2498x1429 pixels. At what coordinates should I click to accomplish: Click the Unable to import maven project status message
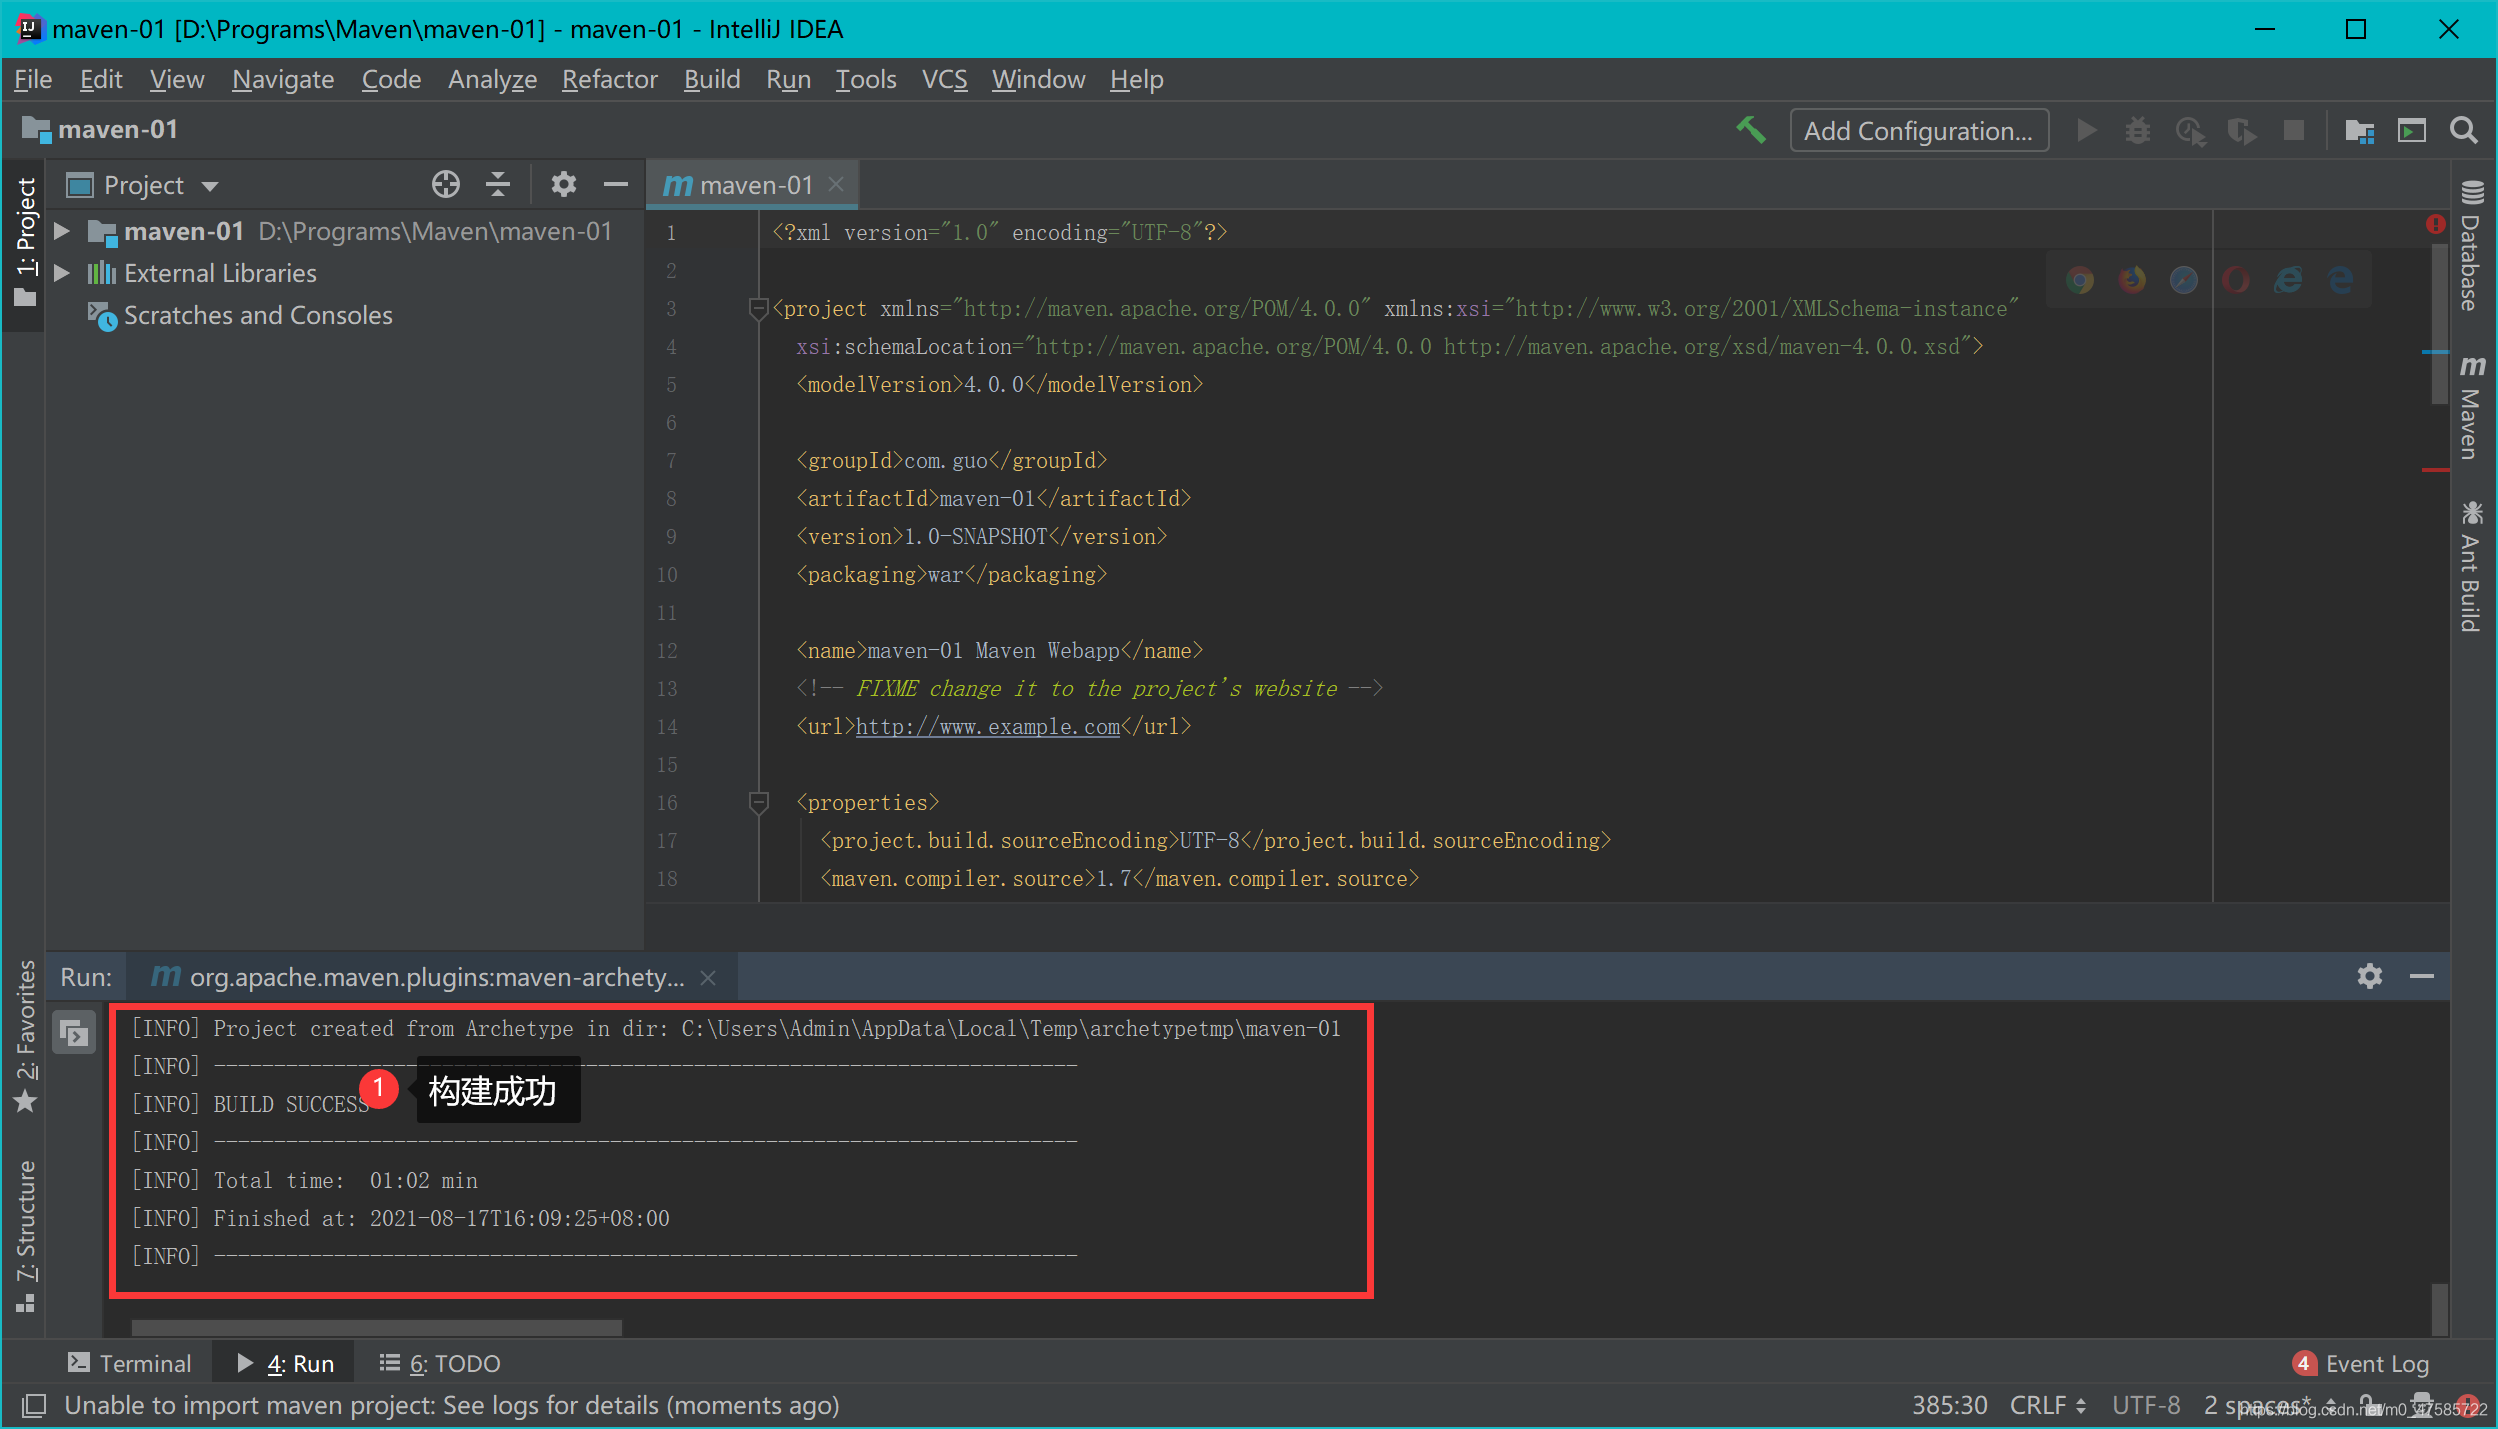pyautogui.click(x=452, y=1405)
